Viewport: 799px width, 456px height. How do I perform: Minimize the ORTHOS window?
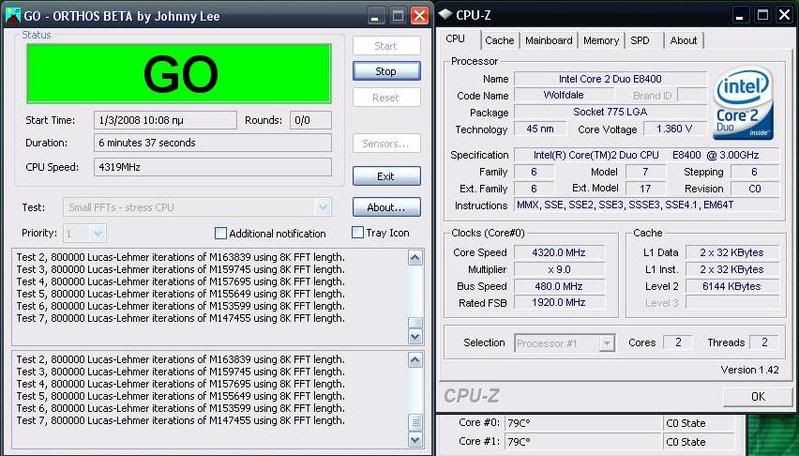[376, 16]
